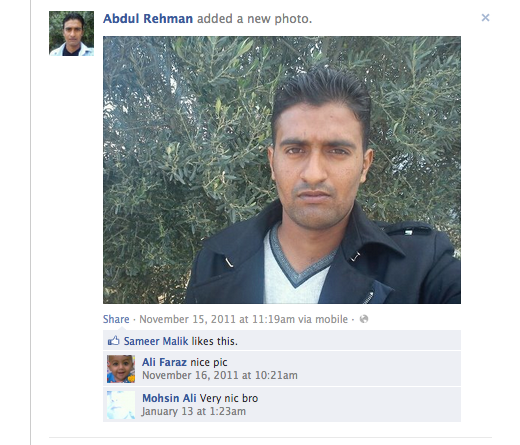This screenshot has height=445, width=520.
Task: Open Ali Faraz's name link
Action: pyautogui.click(x=164, y=362)
